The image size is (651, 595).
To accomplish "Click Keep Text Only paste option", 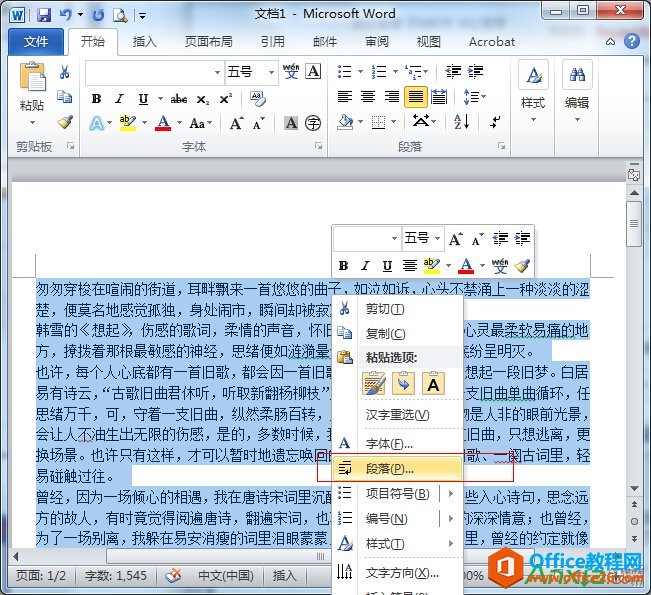I will [433, 383].
